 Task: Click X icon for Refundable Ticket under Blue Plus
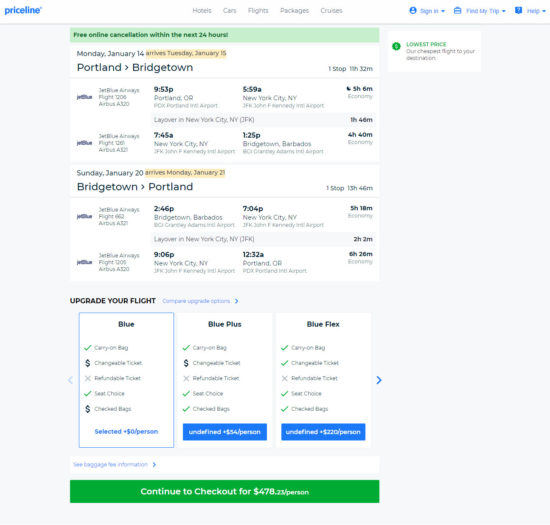click(x=186, y=378)
